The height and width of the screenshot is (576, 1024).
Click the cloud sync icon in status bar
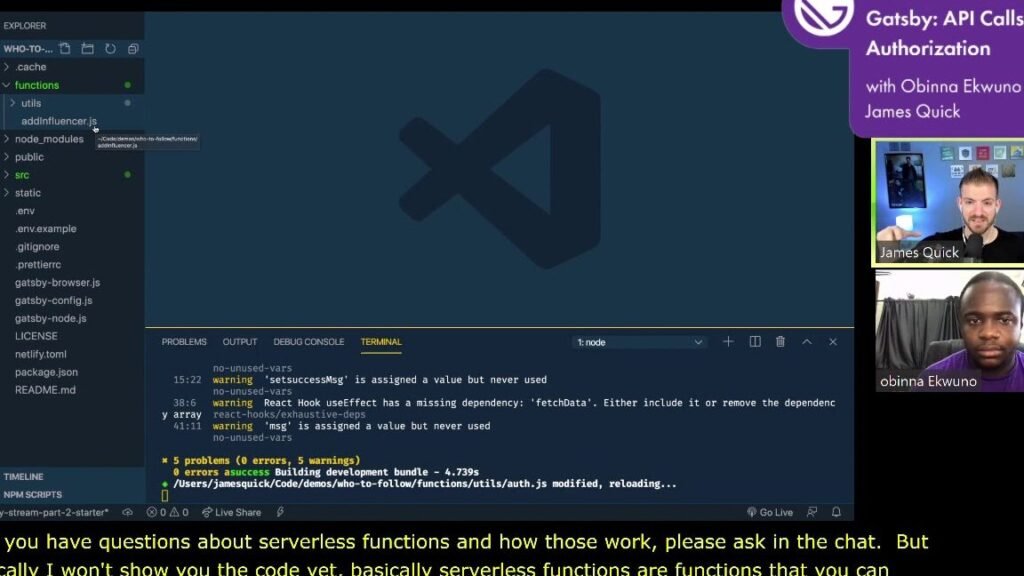(x=127, y=513)
